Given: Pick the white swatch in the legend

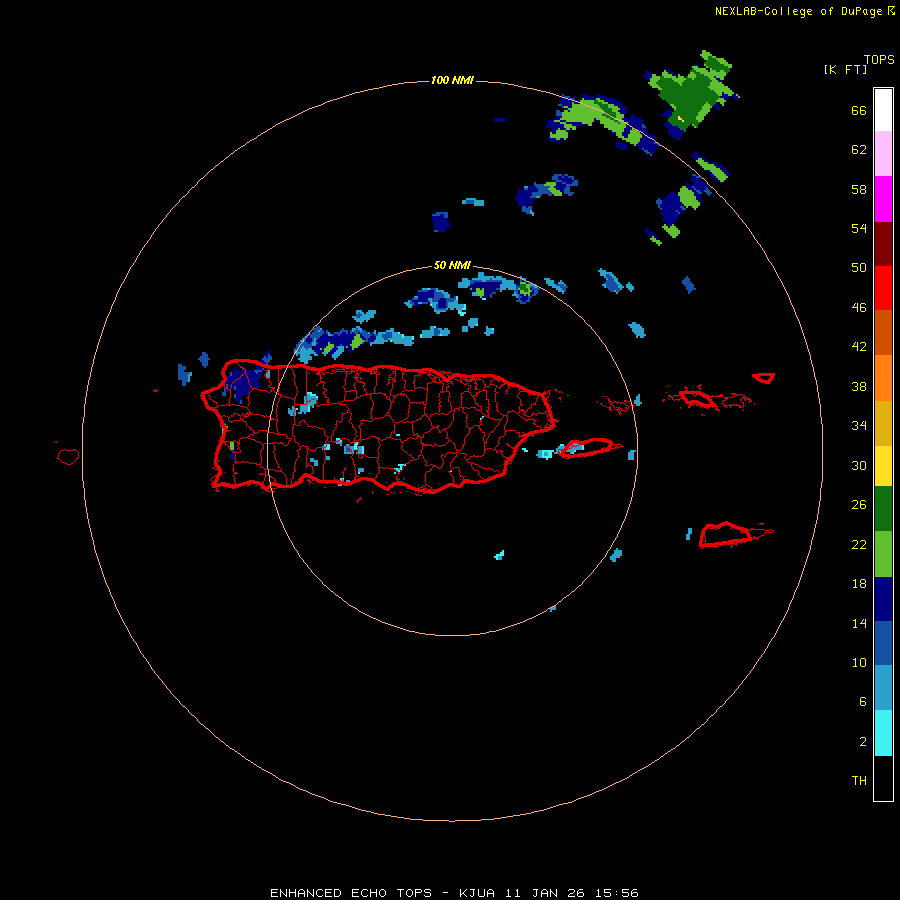Looking at the screenshot, I should [883, 110].
